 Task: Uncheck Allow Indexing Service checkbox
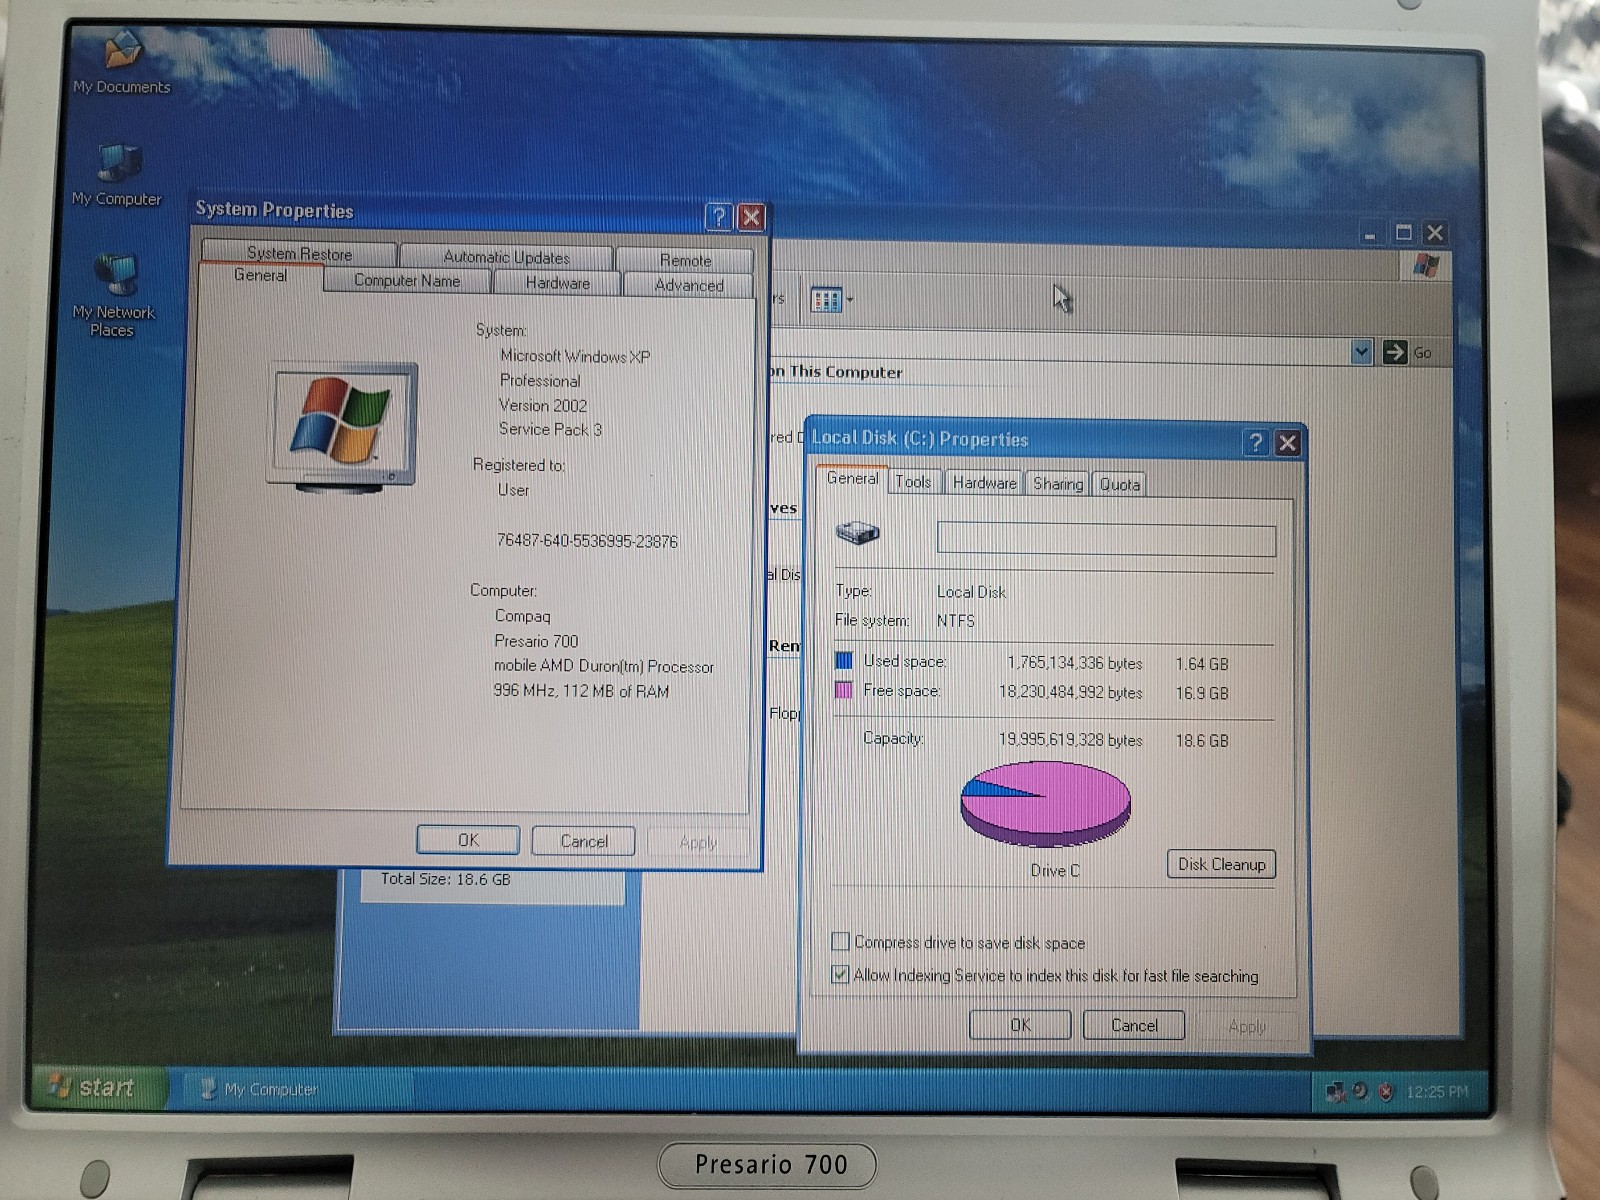point(841,973)
